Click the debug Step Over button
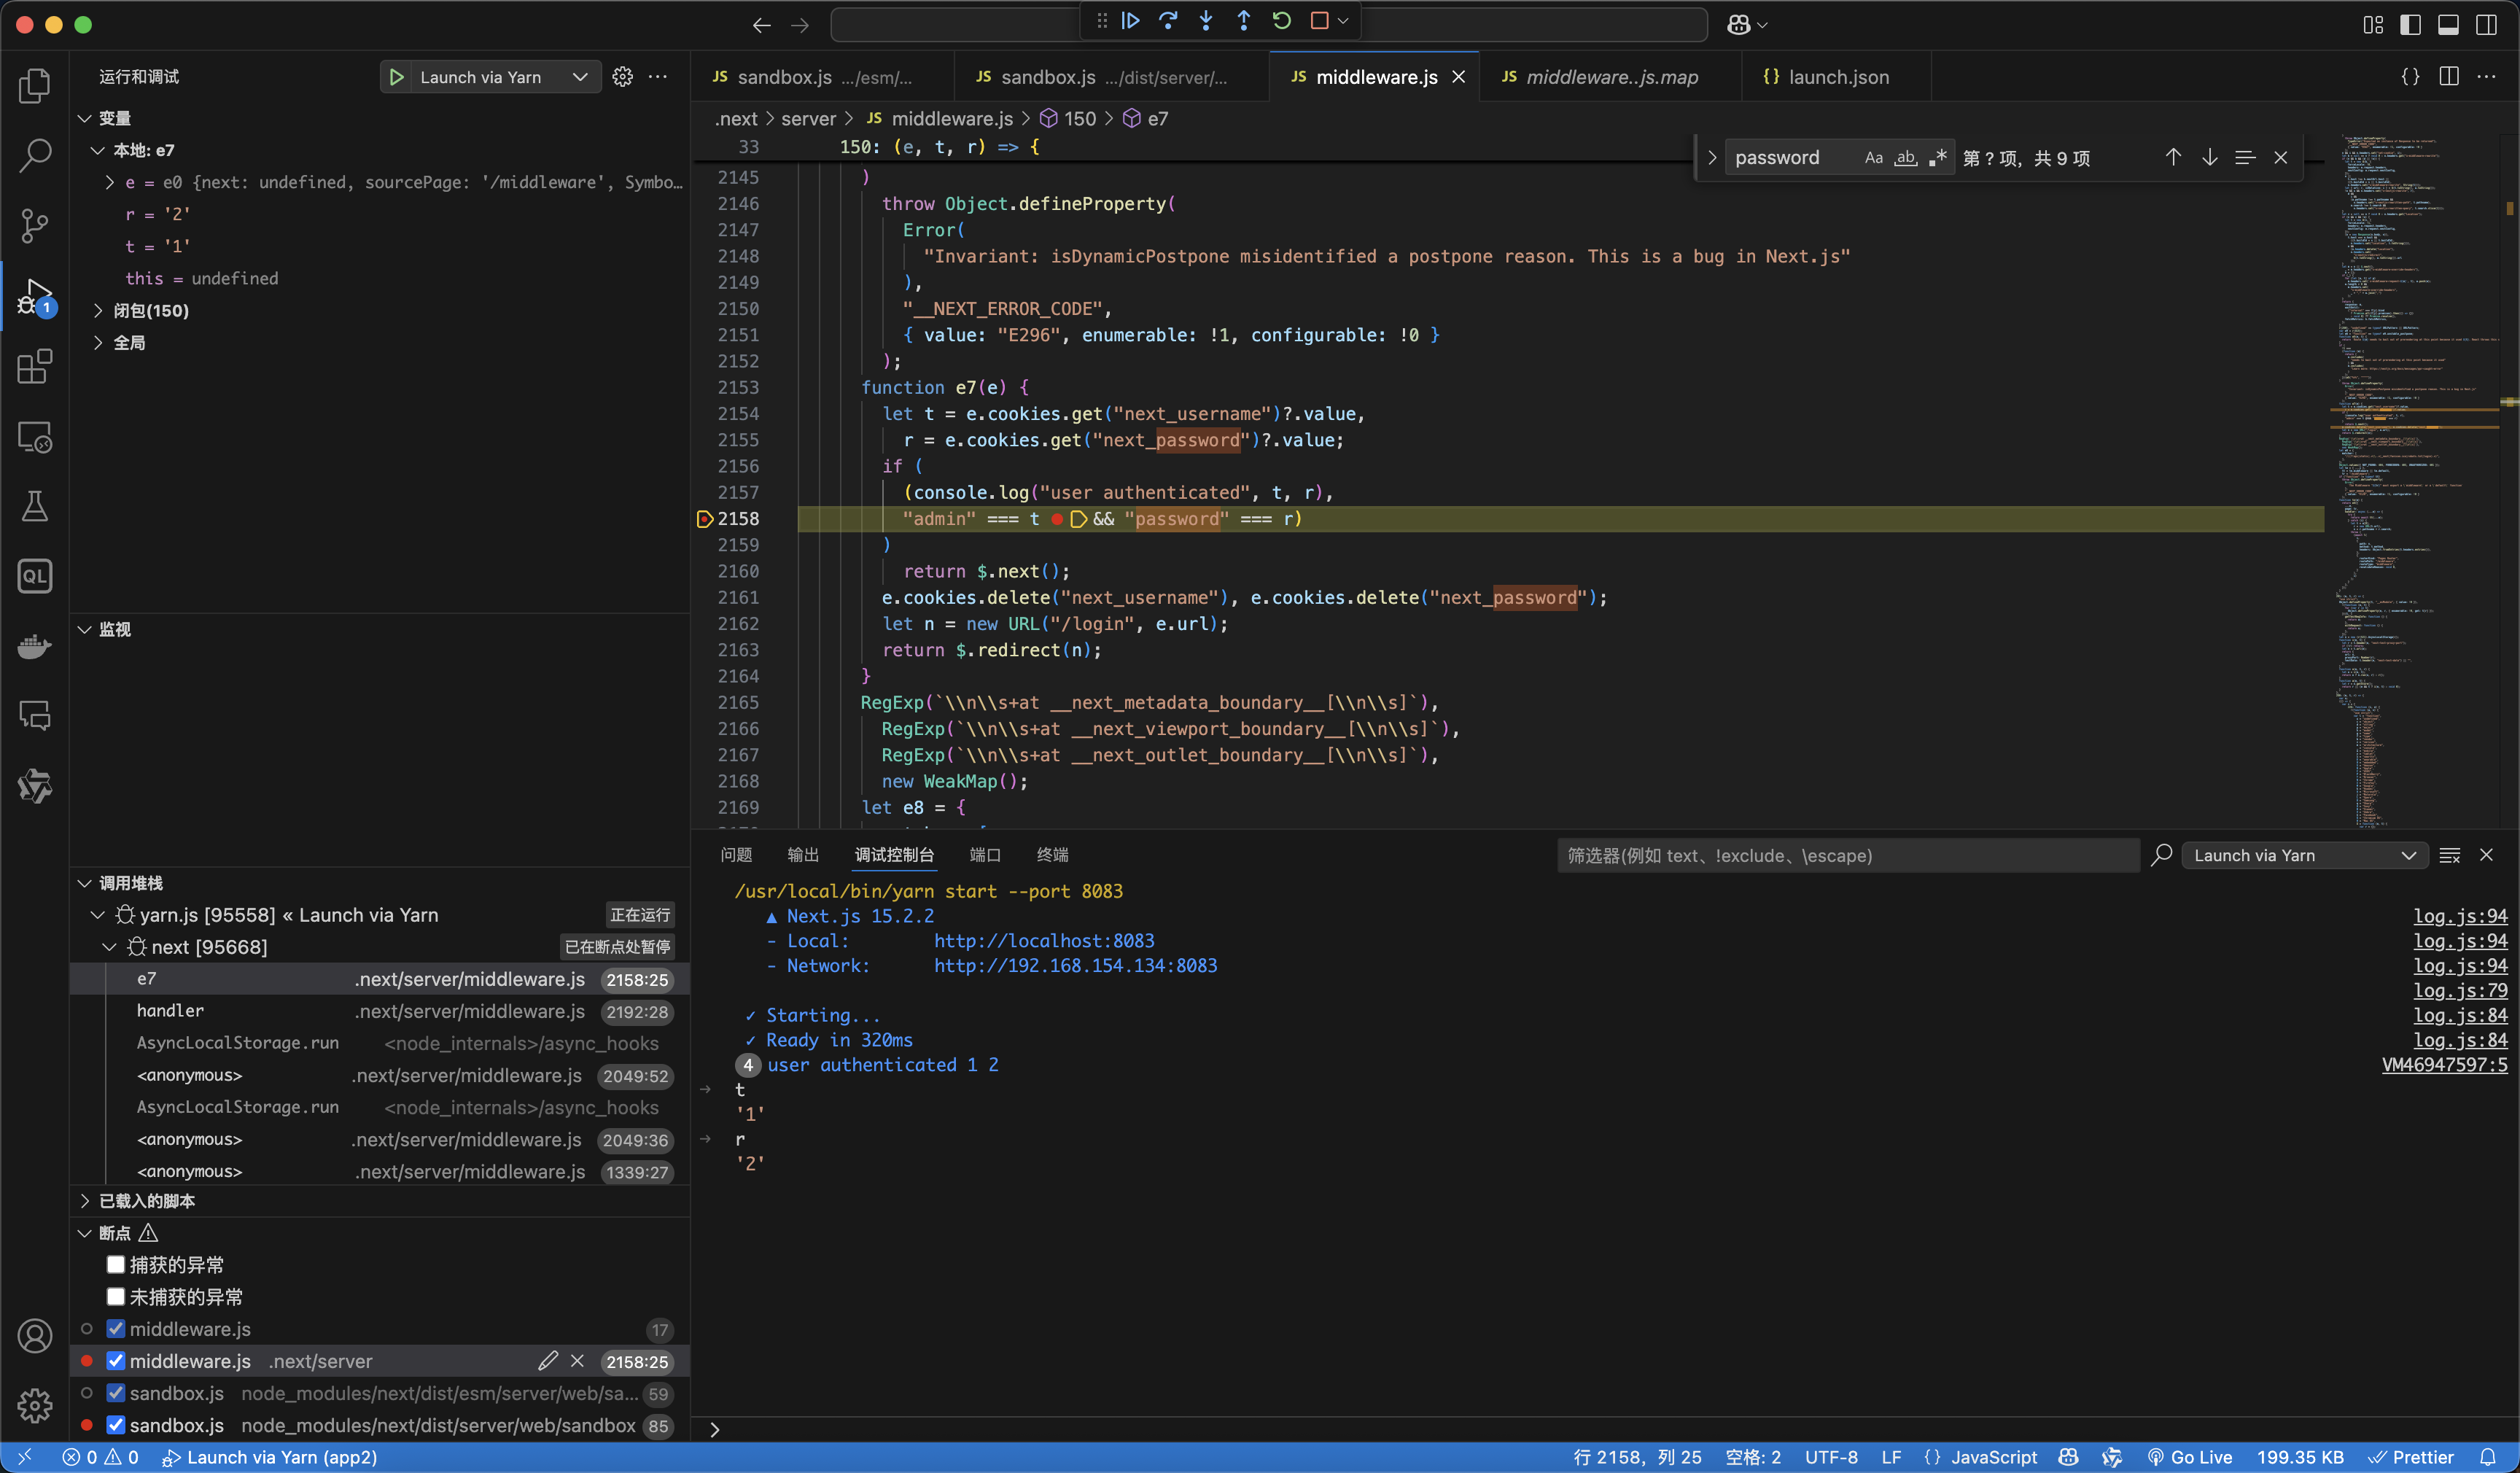 1168,21
